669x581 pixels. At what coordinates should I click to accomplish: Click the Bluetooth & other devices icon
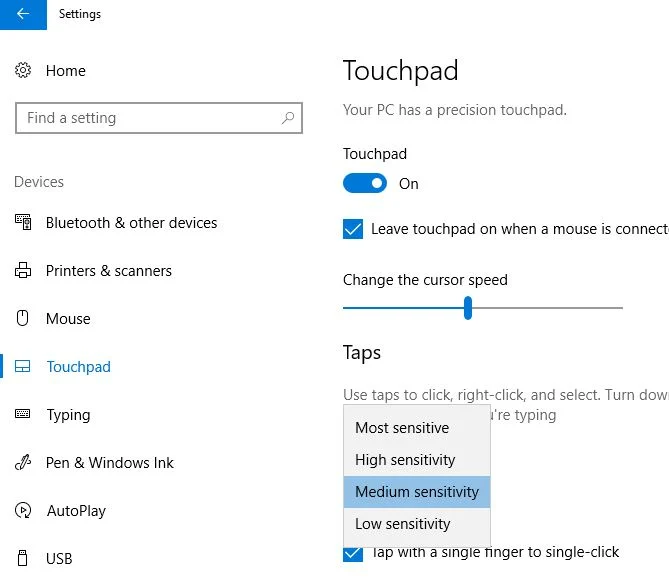[x=23, y=223]
